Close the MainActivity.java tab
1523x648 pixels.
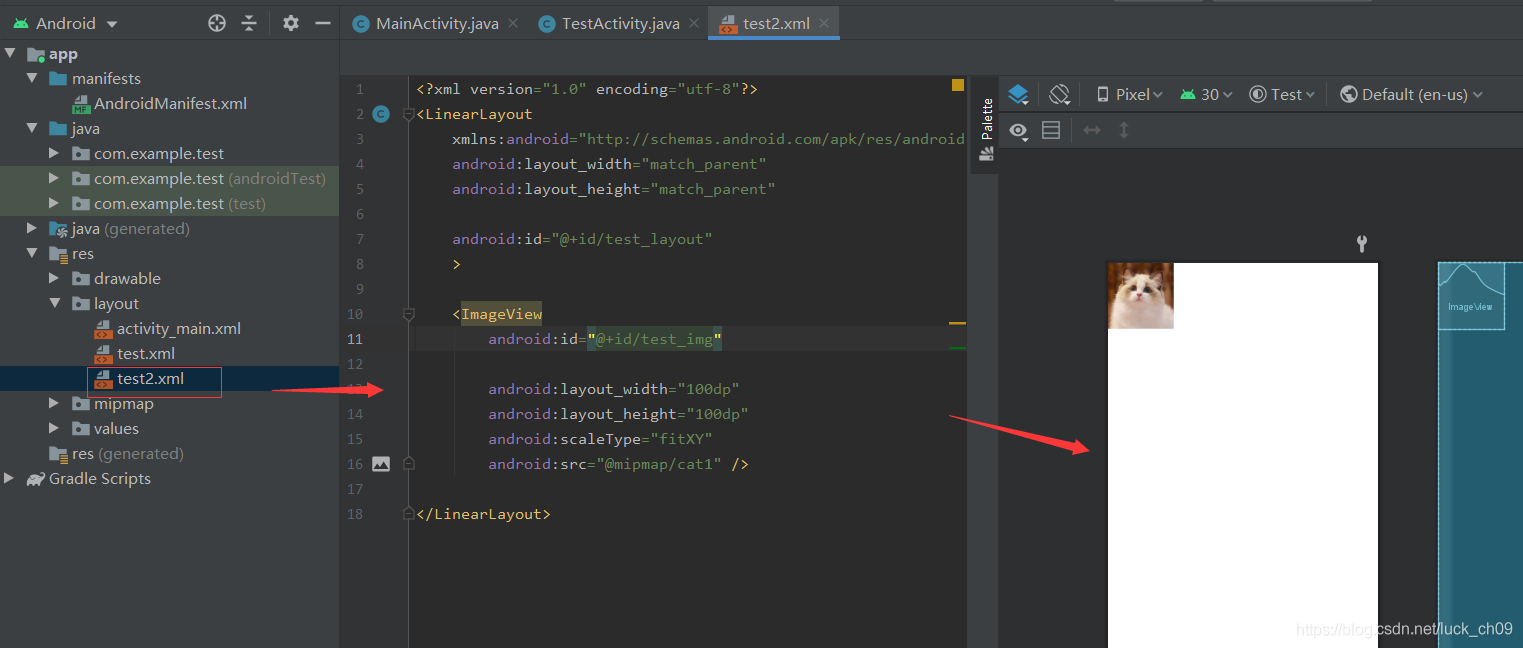point(513,24)
